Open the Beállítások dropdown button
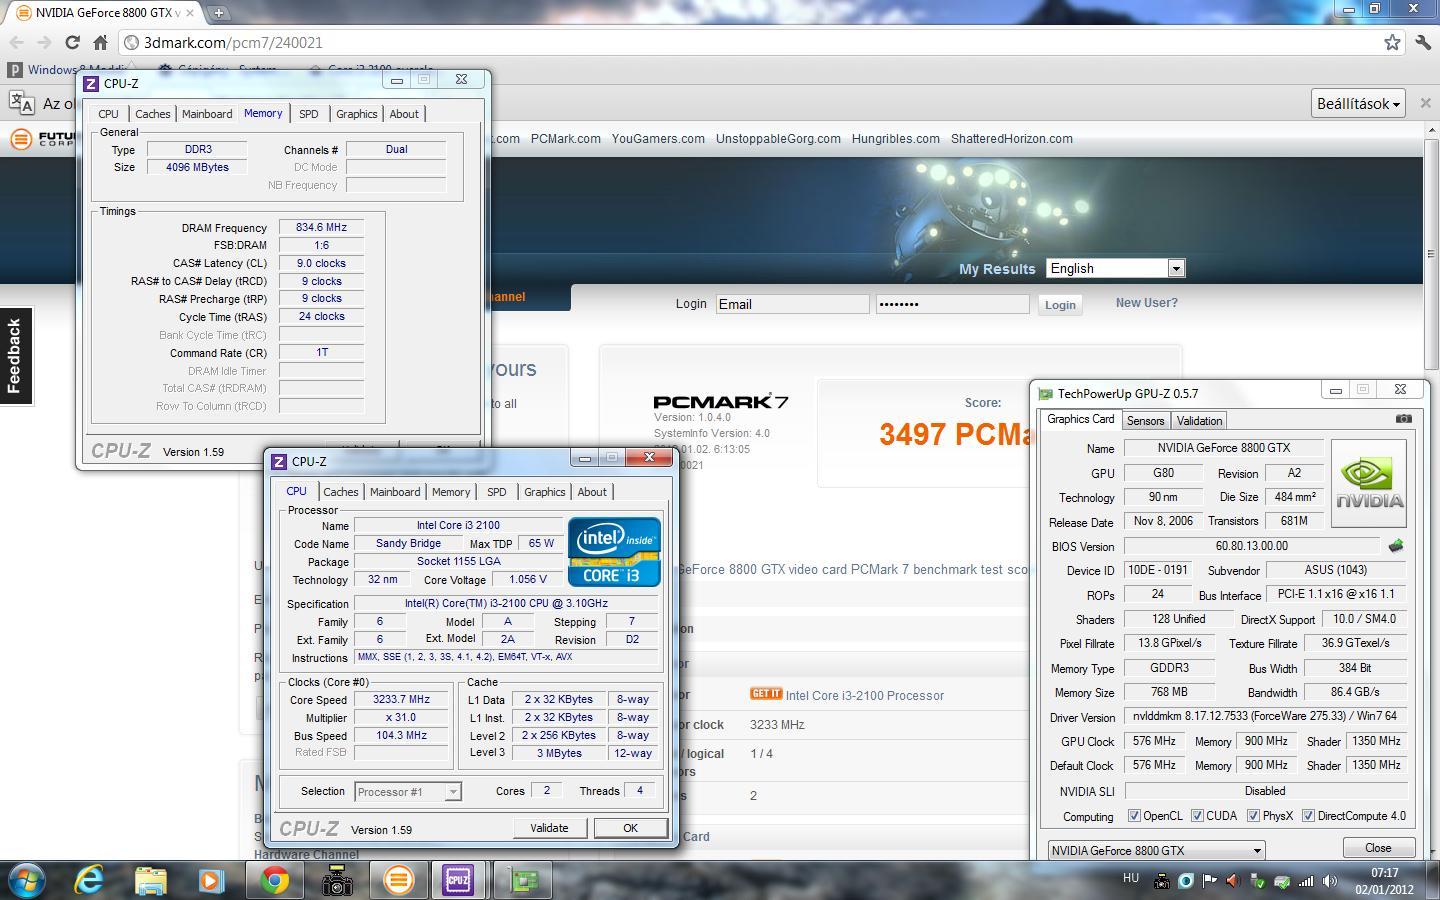Screen dimensions: 1440x900 tap(1359, 103)
